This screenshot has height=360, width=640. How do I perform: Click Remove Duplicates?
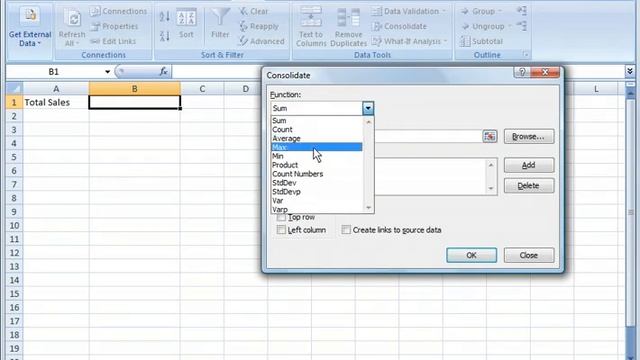pyautogui.click(x=348, y=27)
